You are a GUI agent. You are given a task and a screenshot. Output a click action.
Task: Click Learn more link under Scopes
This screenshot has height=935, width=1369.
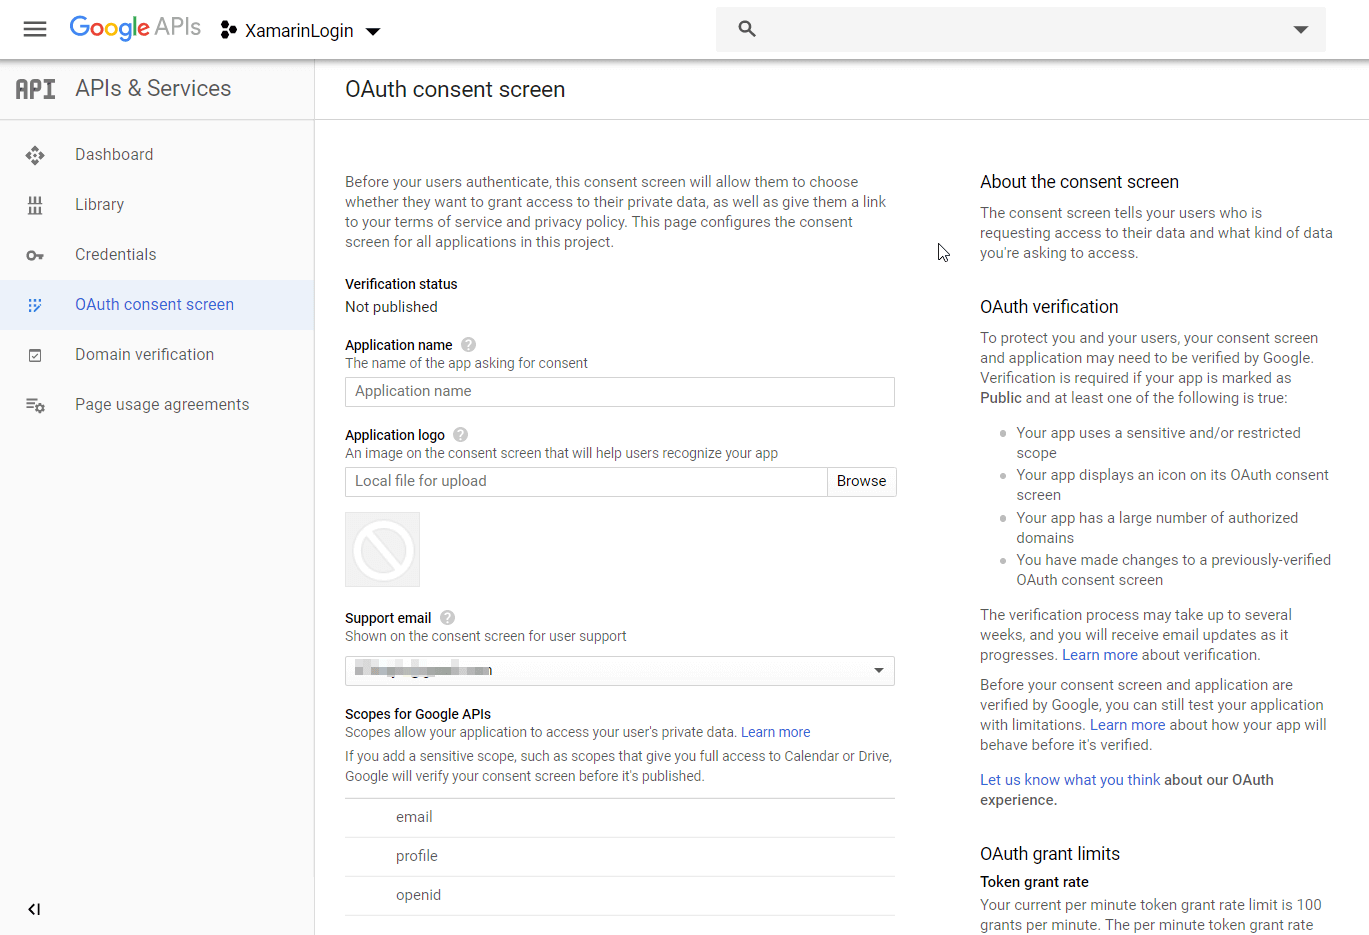tap(775, 732)
